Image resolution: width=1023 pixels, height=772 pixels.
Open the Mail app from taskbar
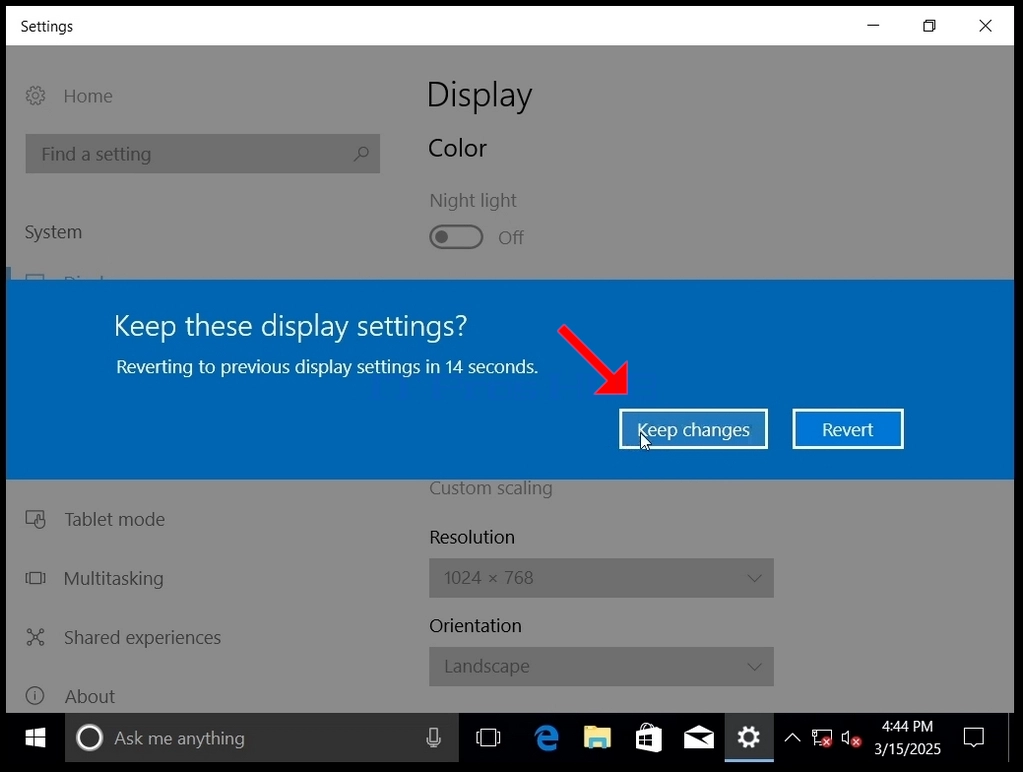pyautogui.click(x=699, y=738)
